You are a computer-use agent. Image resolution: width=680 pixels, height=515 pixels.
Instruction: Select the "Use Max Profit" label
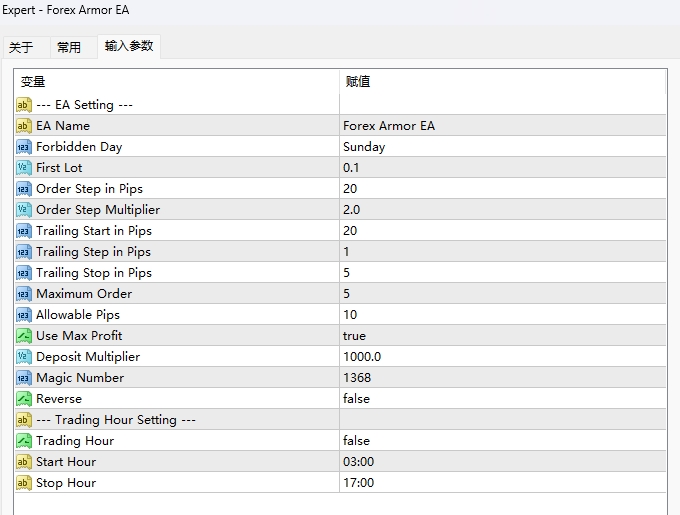click(x=79, y=336)
